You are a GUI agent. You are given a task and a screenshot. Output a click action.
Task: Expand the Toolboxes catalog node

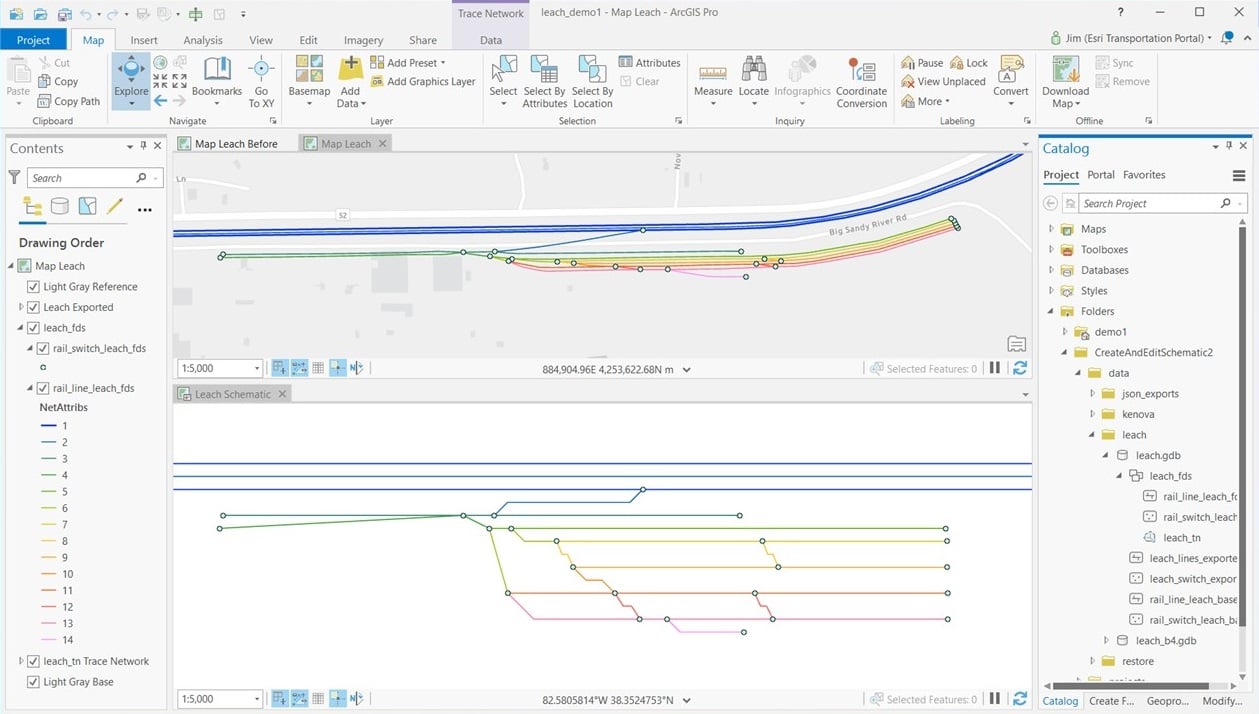(1051, 250)
